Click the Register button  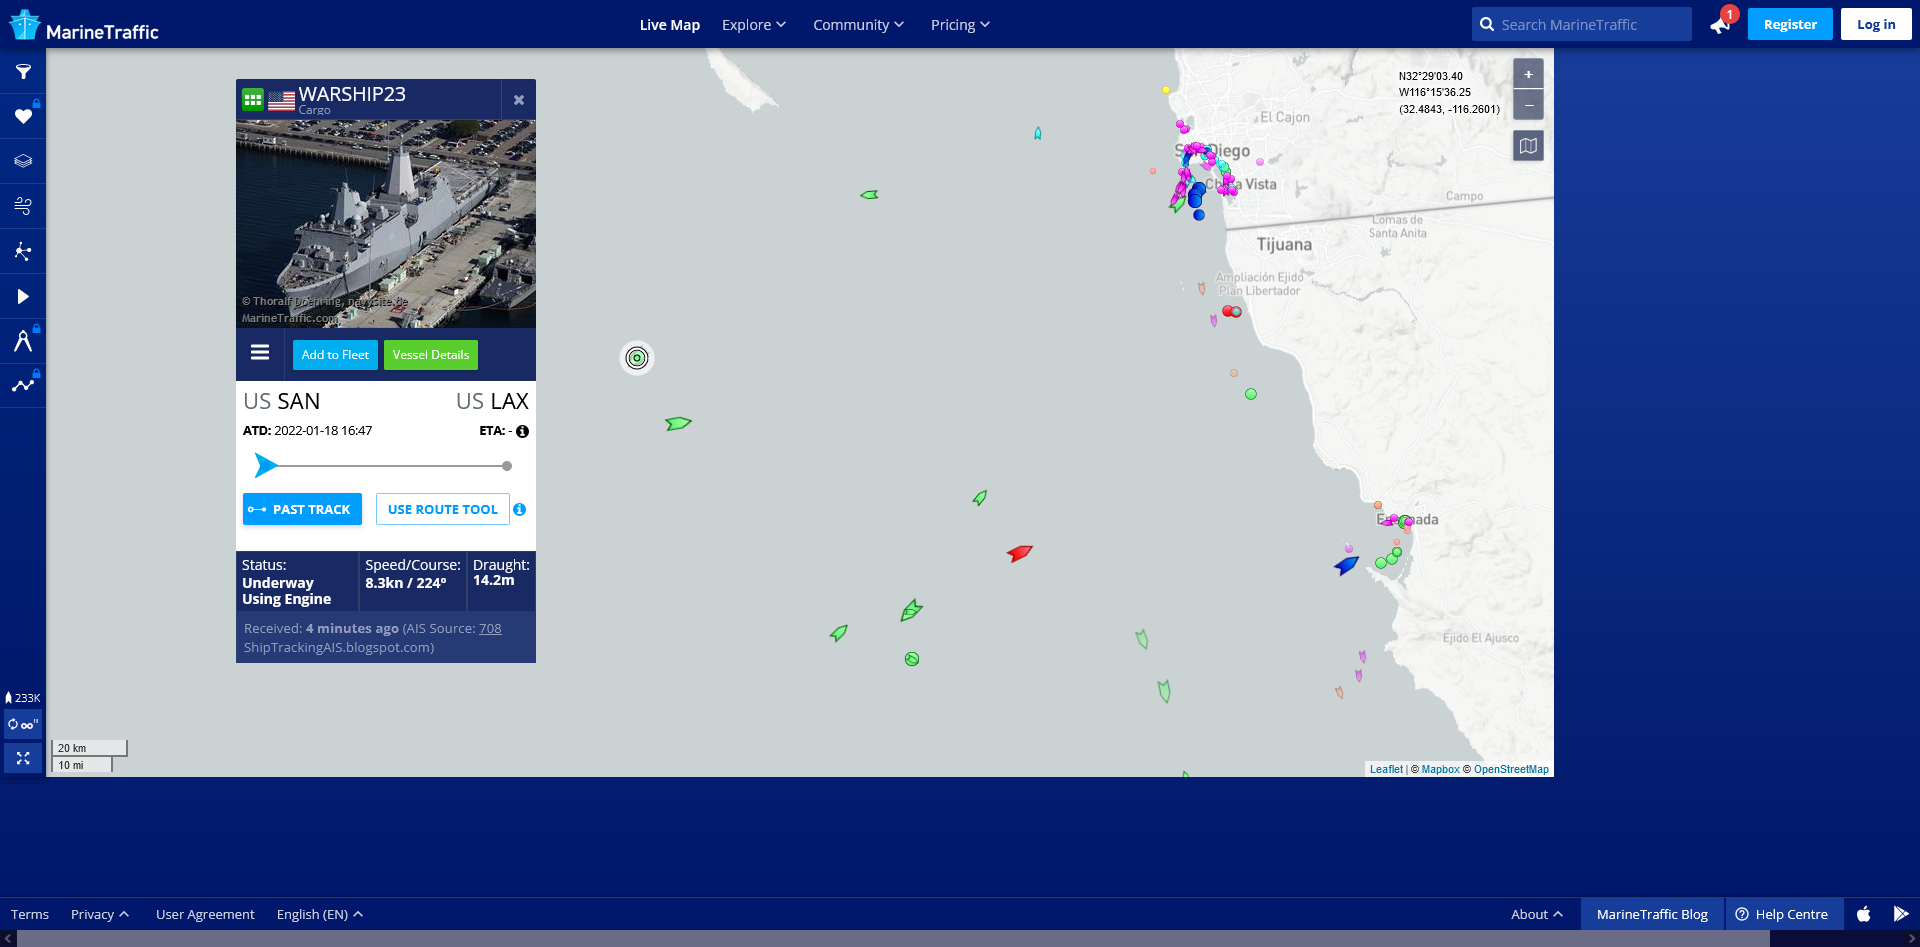1790,24
